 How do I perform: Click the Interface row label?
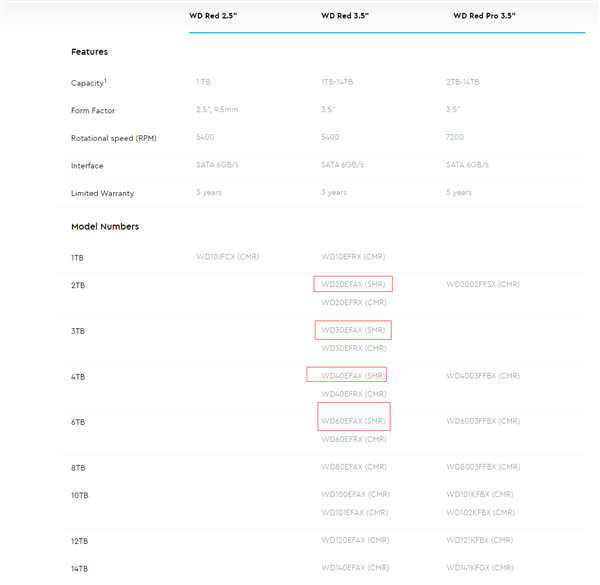point(87,166)
